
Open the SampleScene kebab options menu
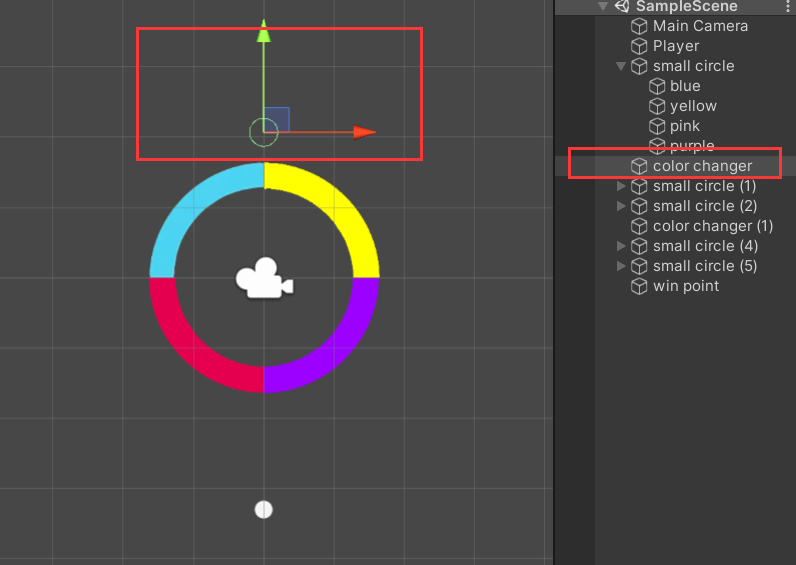(x=788, y=6)
